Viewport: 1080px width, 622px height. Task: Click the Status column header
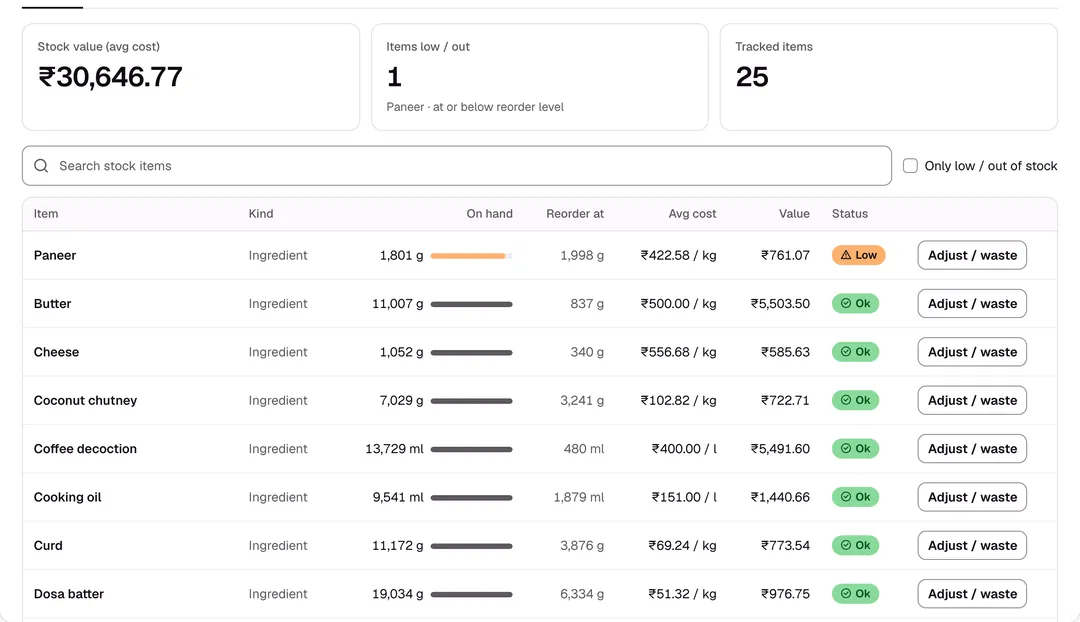pyautogui.click(x=850, y=214)
